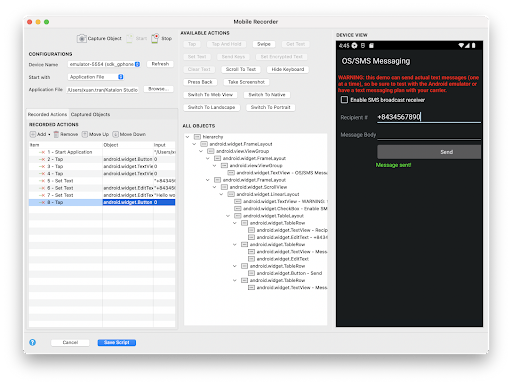
Task: Click the Move Down arrow icon
Action: [115, 134]
